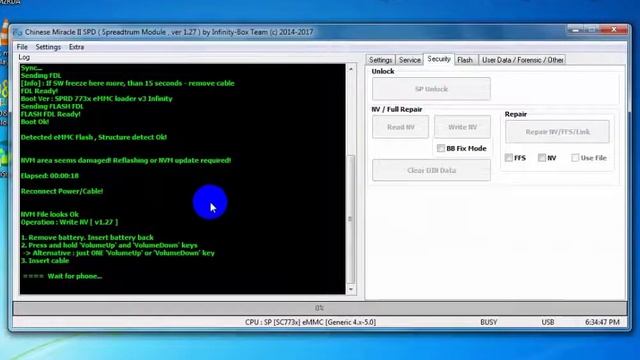640x360 pixels.
Task: Click the 0% progress bar
Action: click(320, 308)
